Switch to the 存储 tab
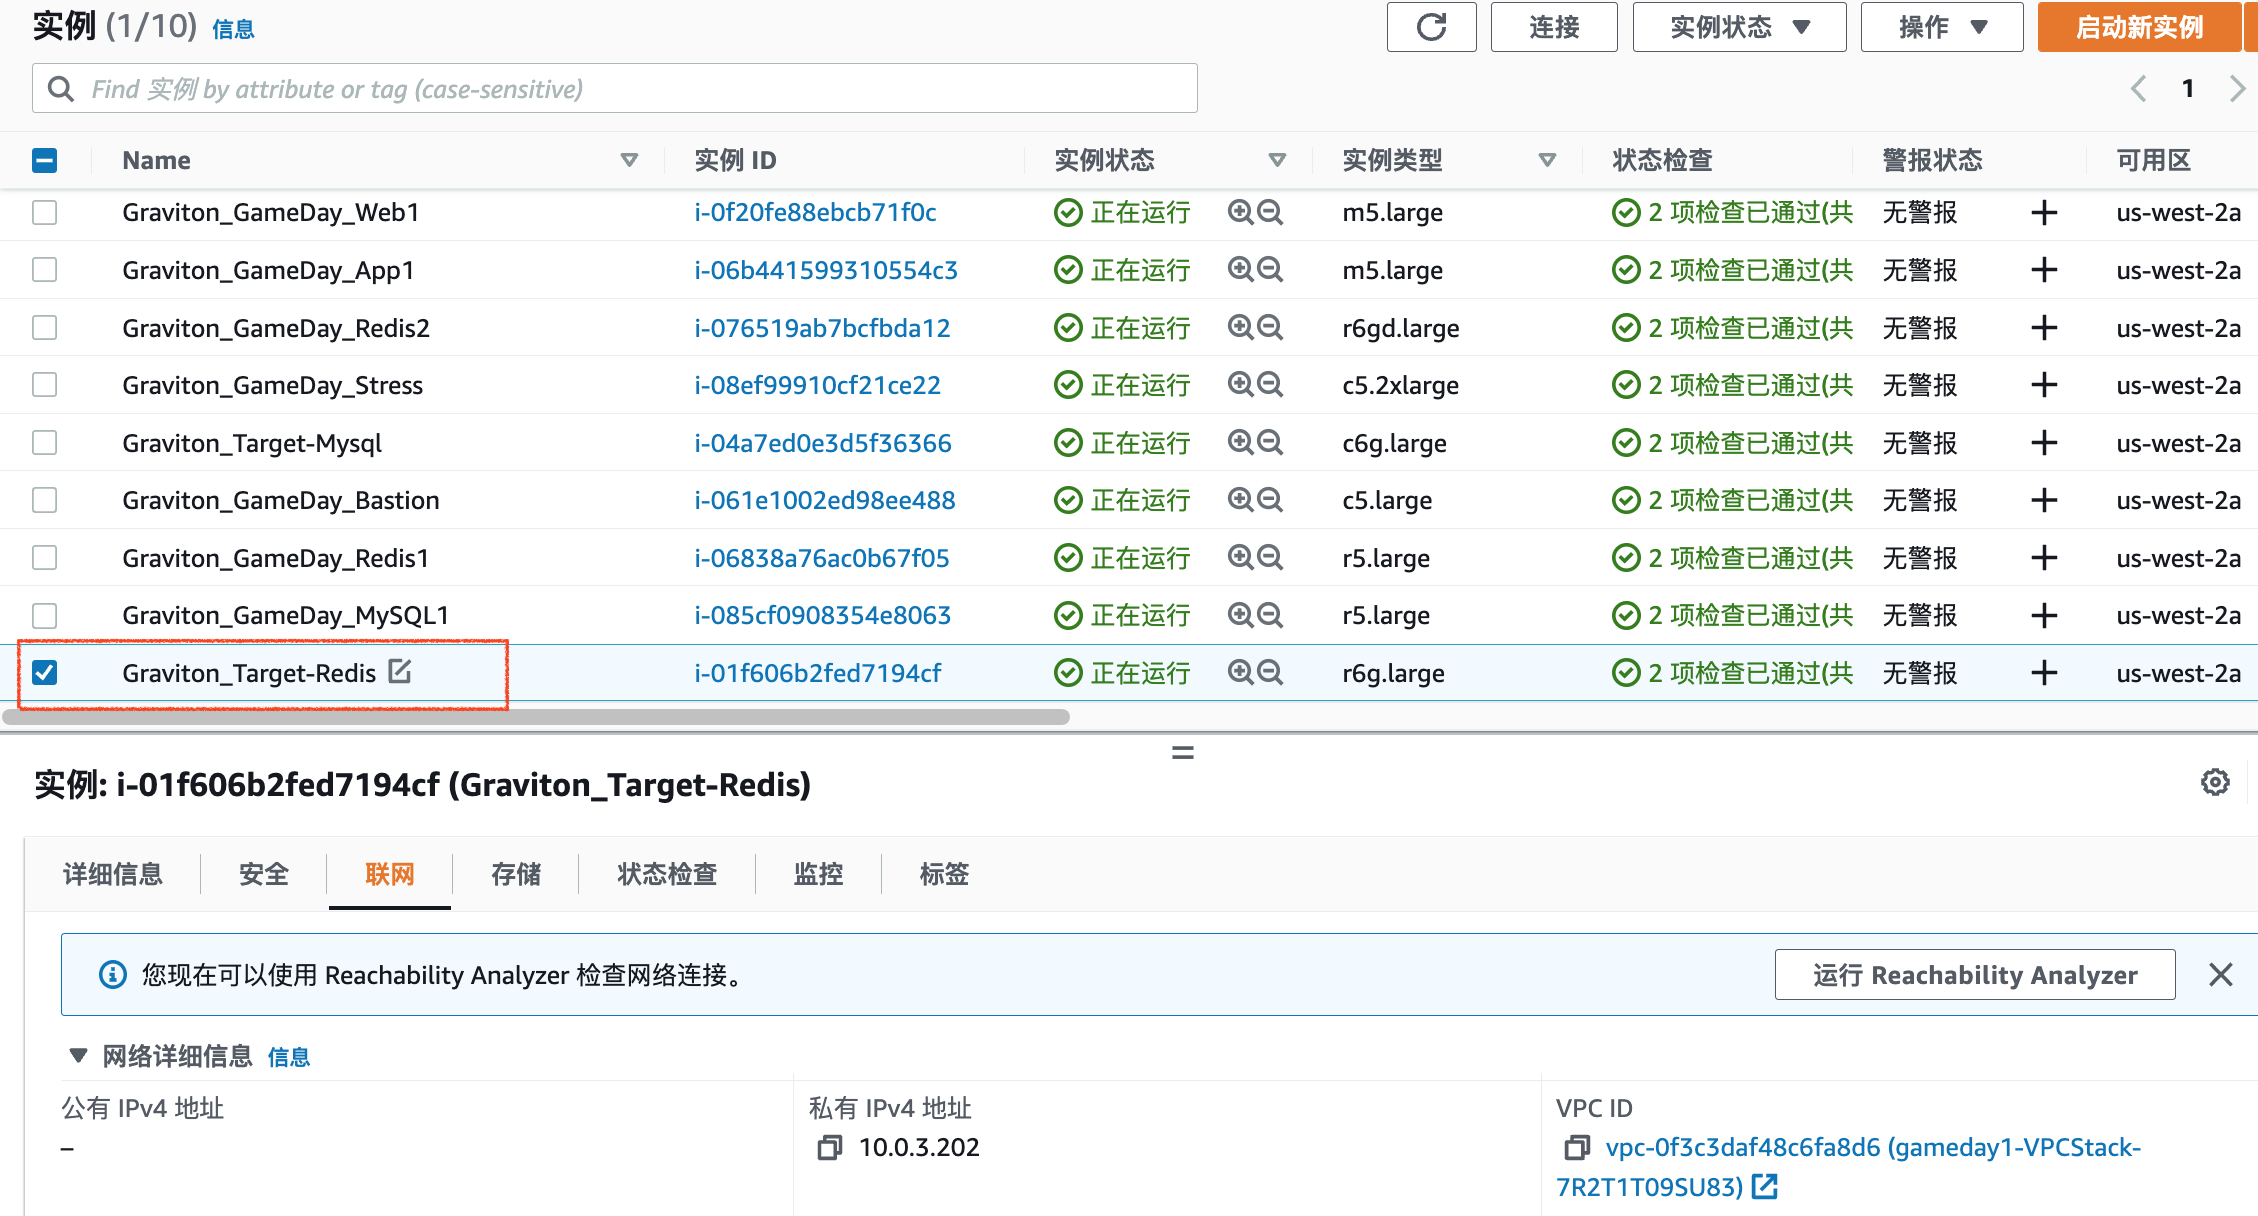Image resolution: width=2258 pixels, height=1216 pixels. [515, 874]
